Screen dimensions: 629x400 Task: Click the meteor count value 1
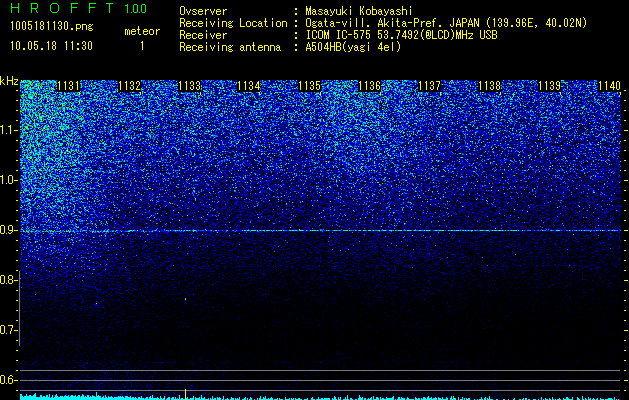pos(142,46)
